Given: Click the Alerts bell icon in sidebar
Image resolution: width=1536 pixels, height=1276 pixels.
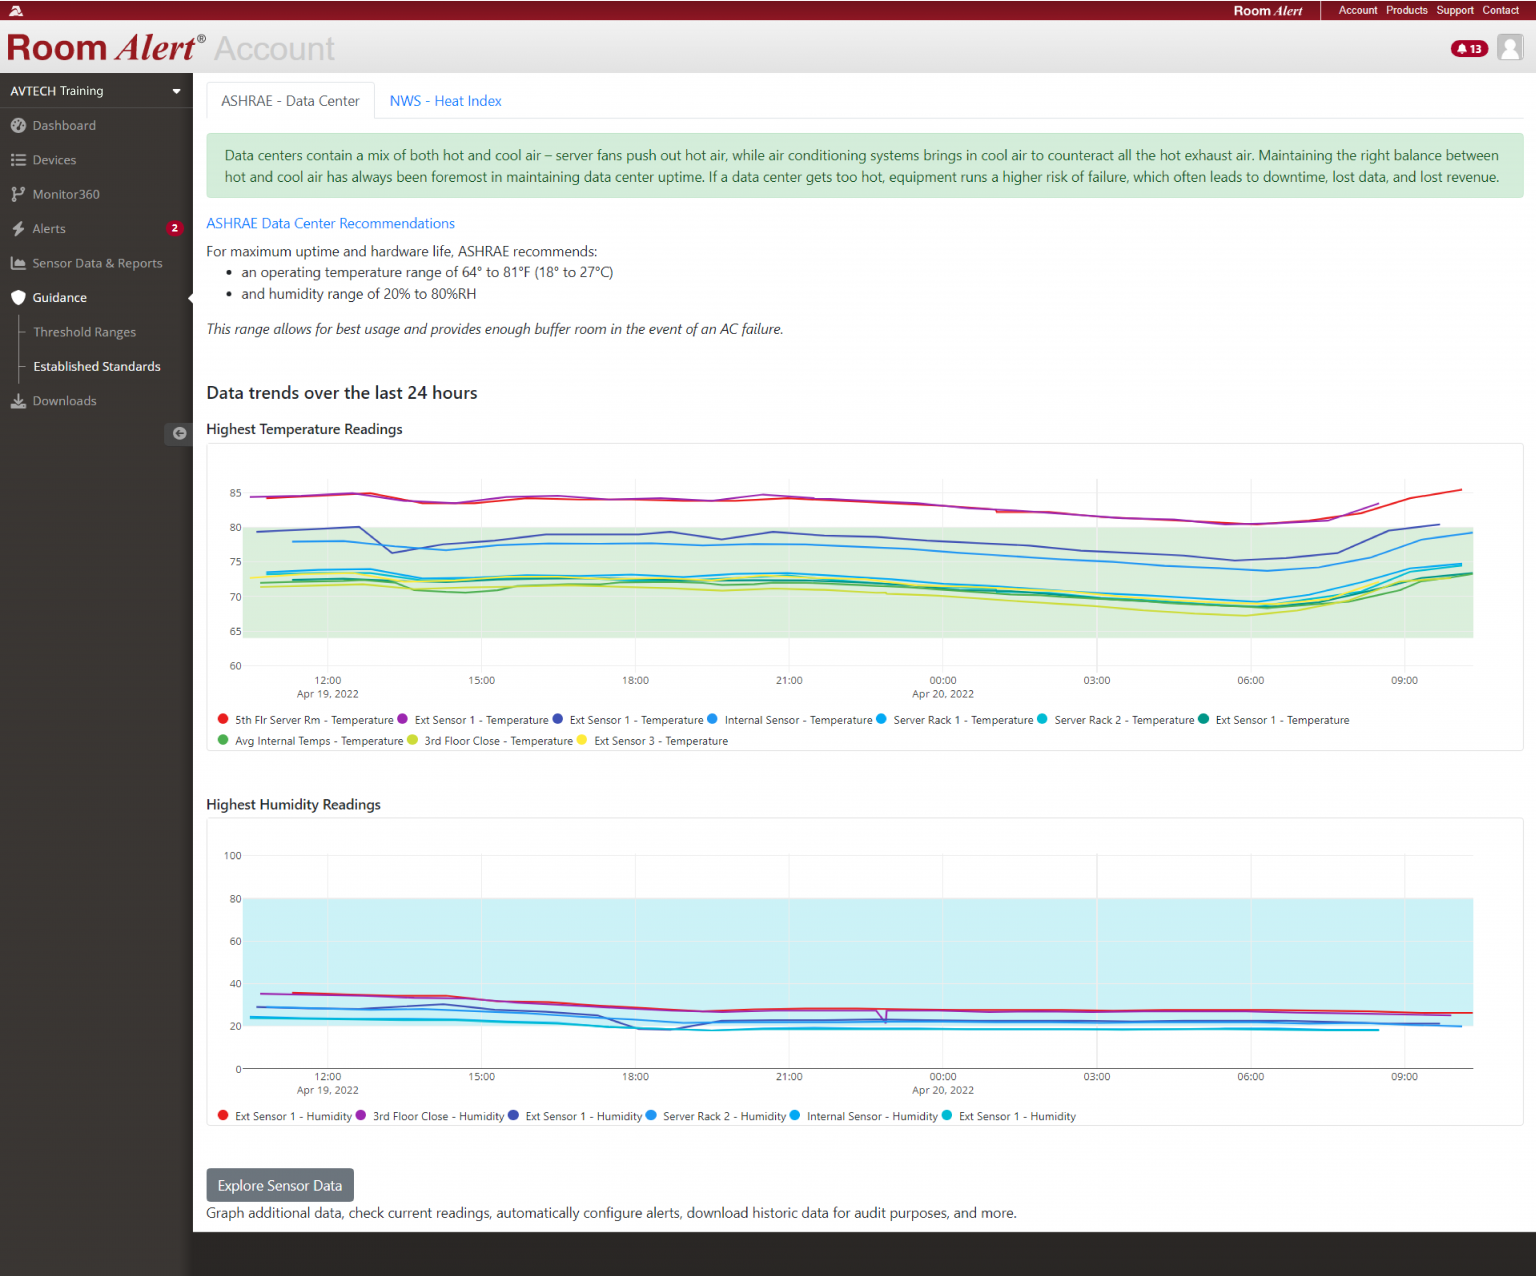Looking at the screenshot, I should (x=19, y=228).
